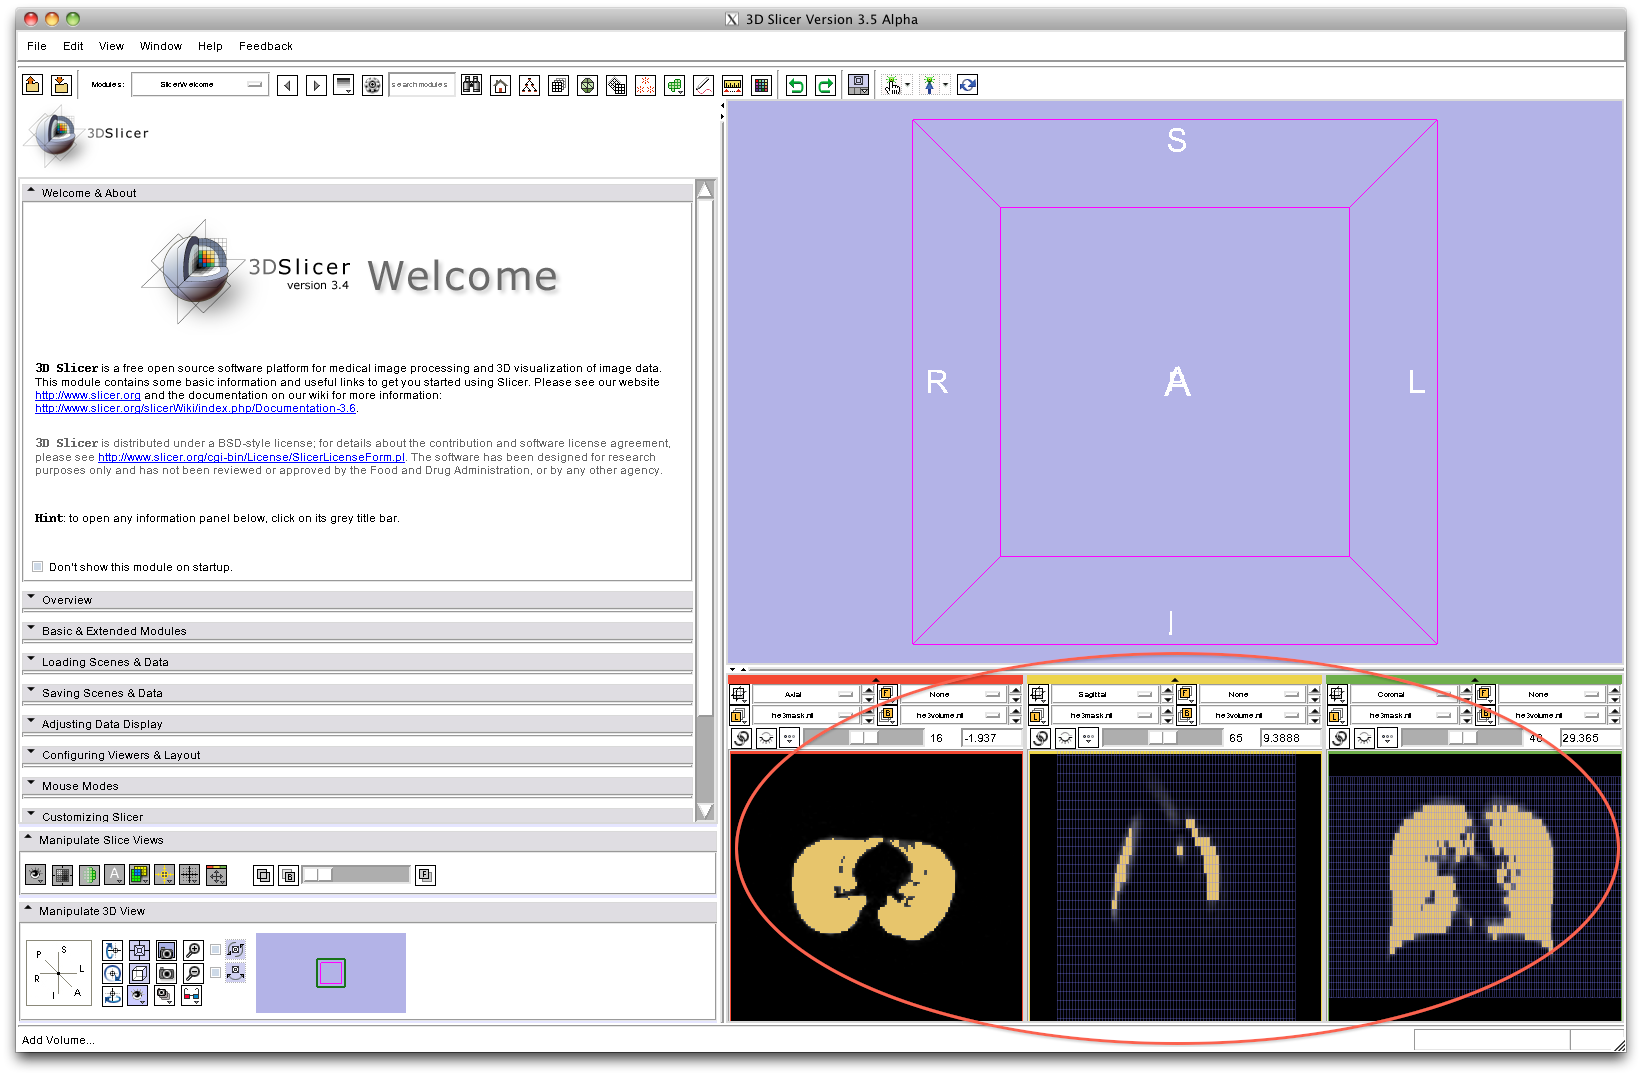The height and width of the screenshot is (1076, 1642).
Task: Click the search modules input field
Action: [421, 85]
